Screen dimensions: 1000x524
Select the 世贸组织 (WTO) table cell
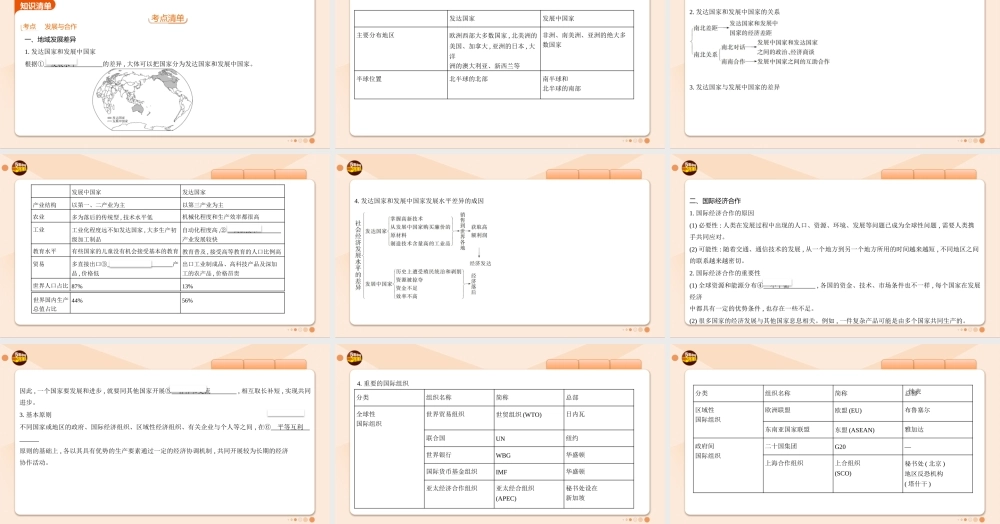coord(519,414)
